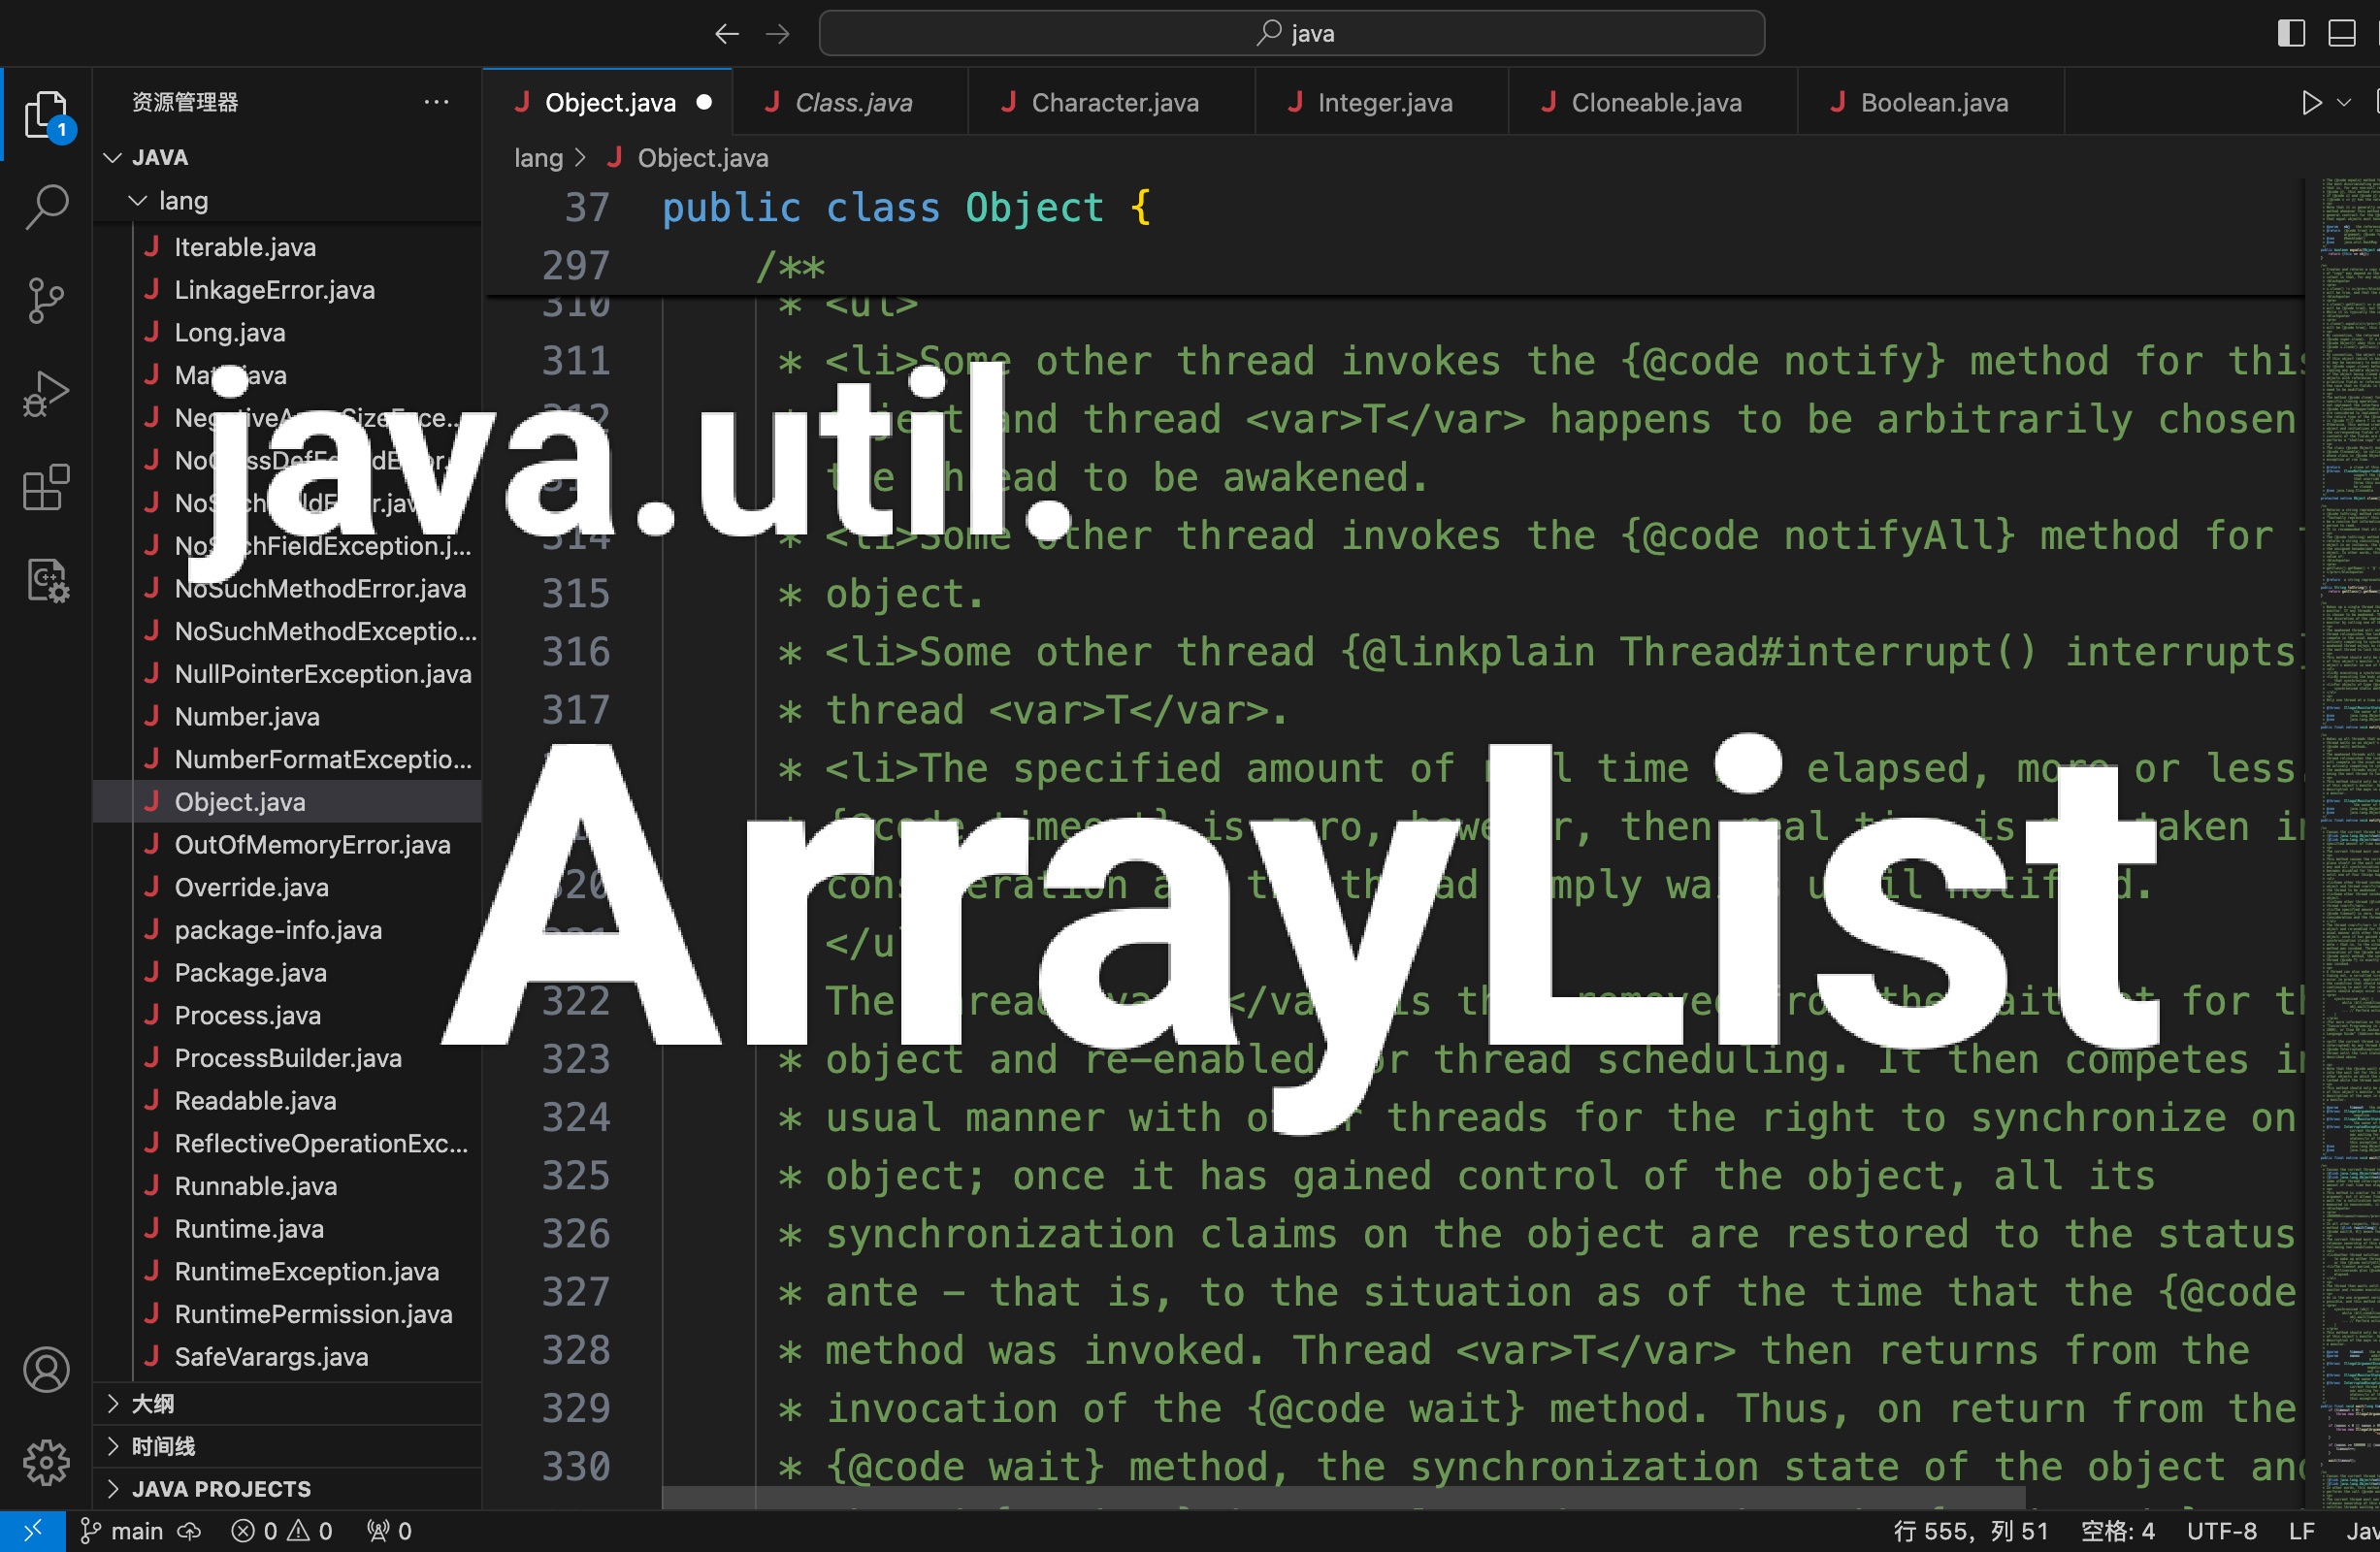Click the lang breadcrumb segment
Image resolution: width=2380 pixels, height=1552 pixels.
[x=538, y=158]
